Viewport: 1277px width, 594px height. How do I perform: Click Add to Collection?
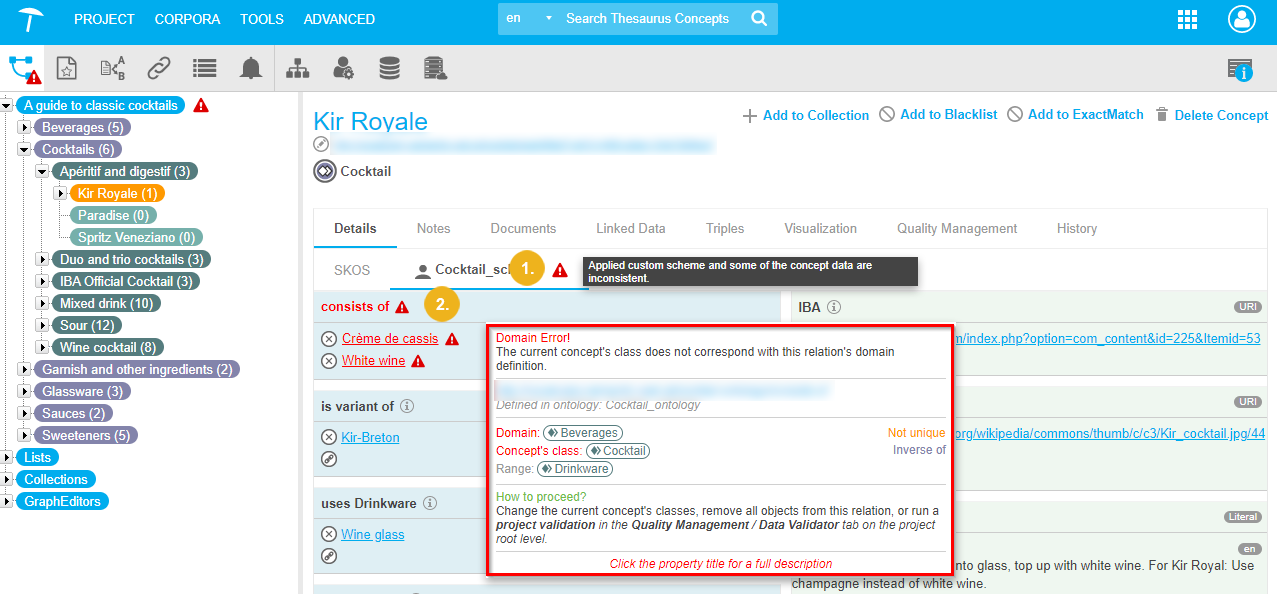point(805,115)
